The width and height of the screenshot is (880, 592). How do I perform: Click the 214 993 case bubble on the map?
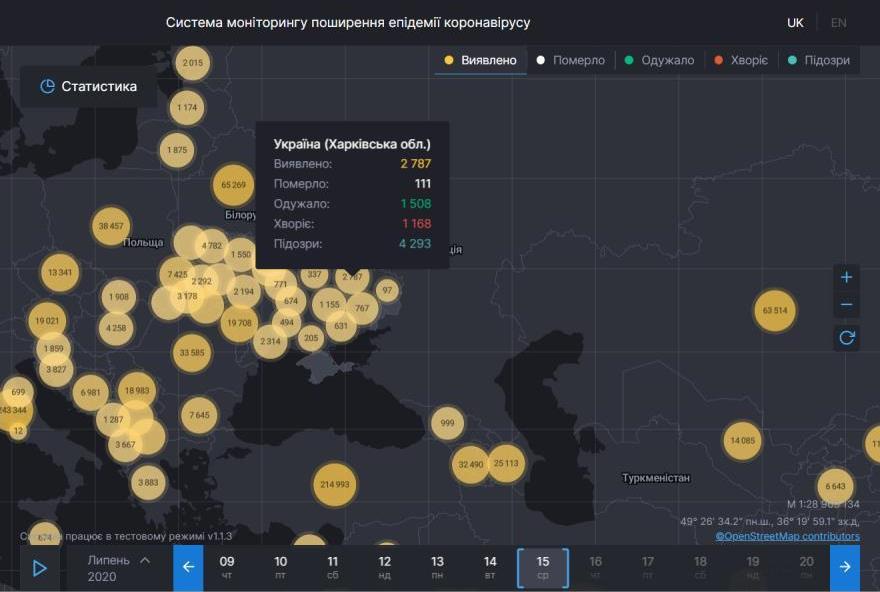(x=334, y=484)
